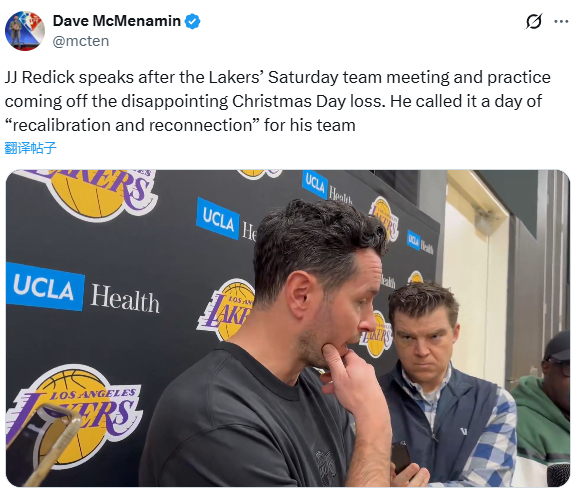
Task: Click the blue verified badge
Action: [192, 21]
